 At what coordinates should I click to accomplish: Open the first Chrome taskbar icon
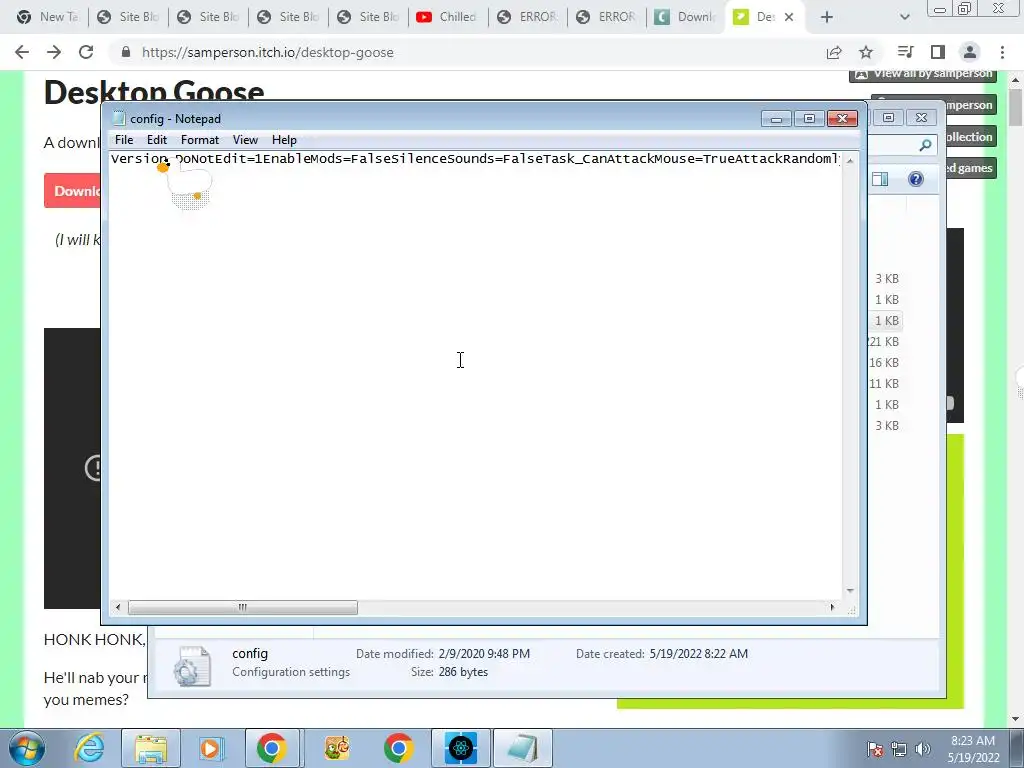[x=272, y=748]
